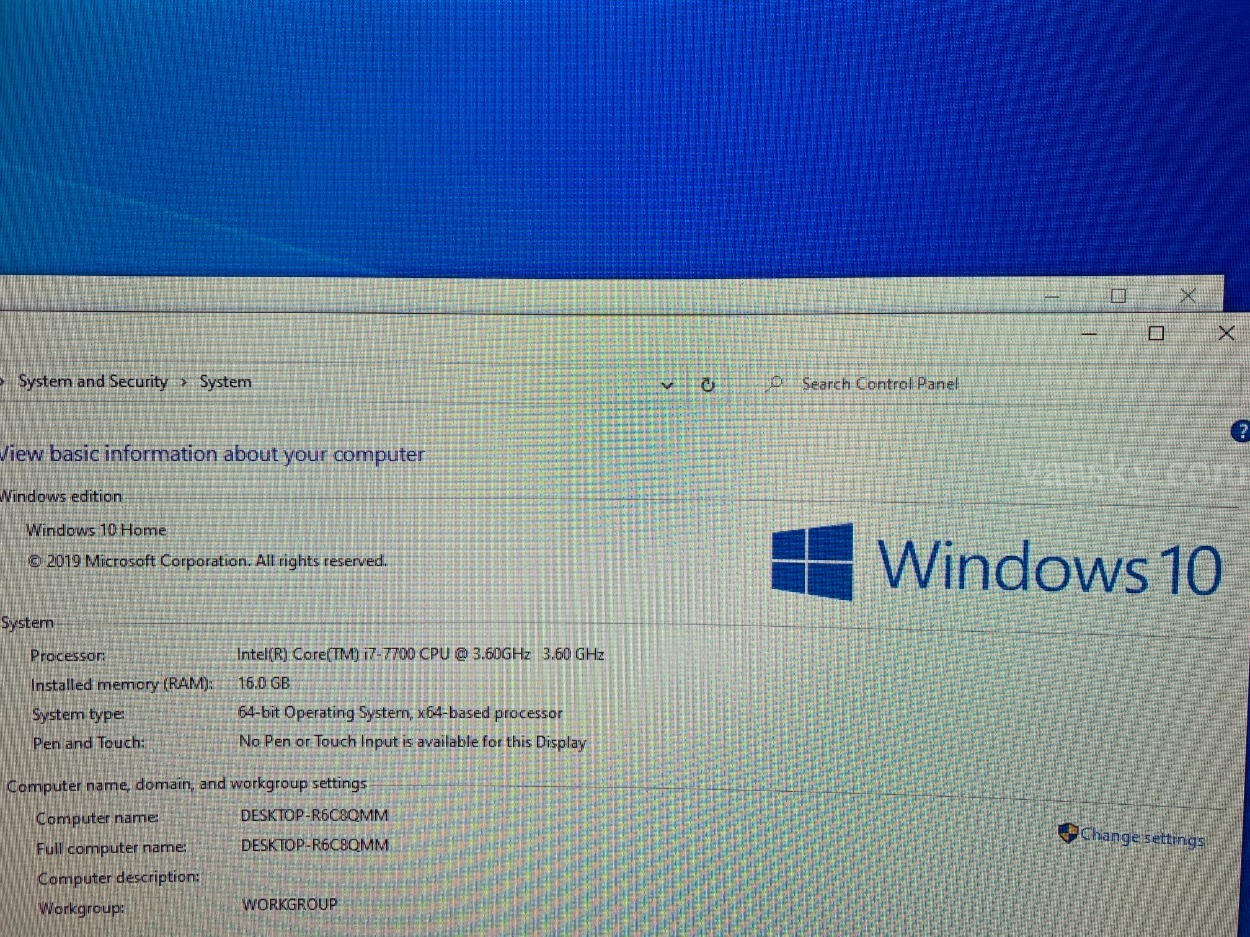1250x937 pixels.
Task: Click the magnifier icon in the search box
Action: pos(774,384)
